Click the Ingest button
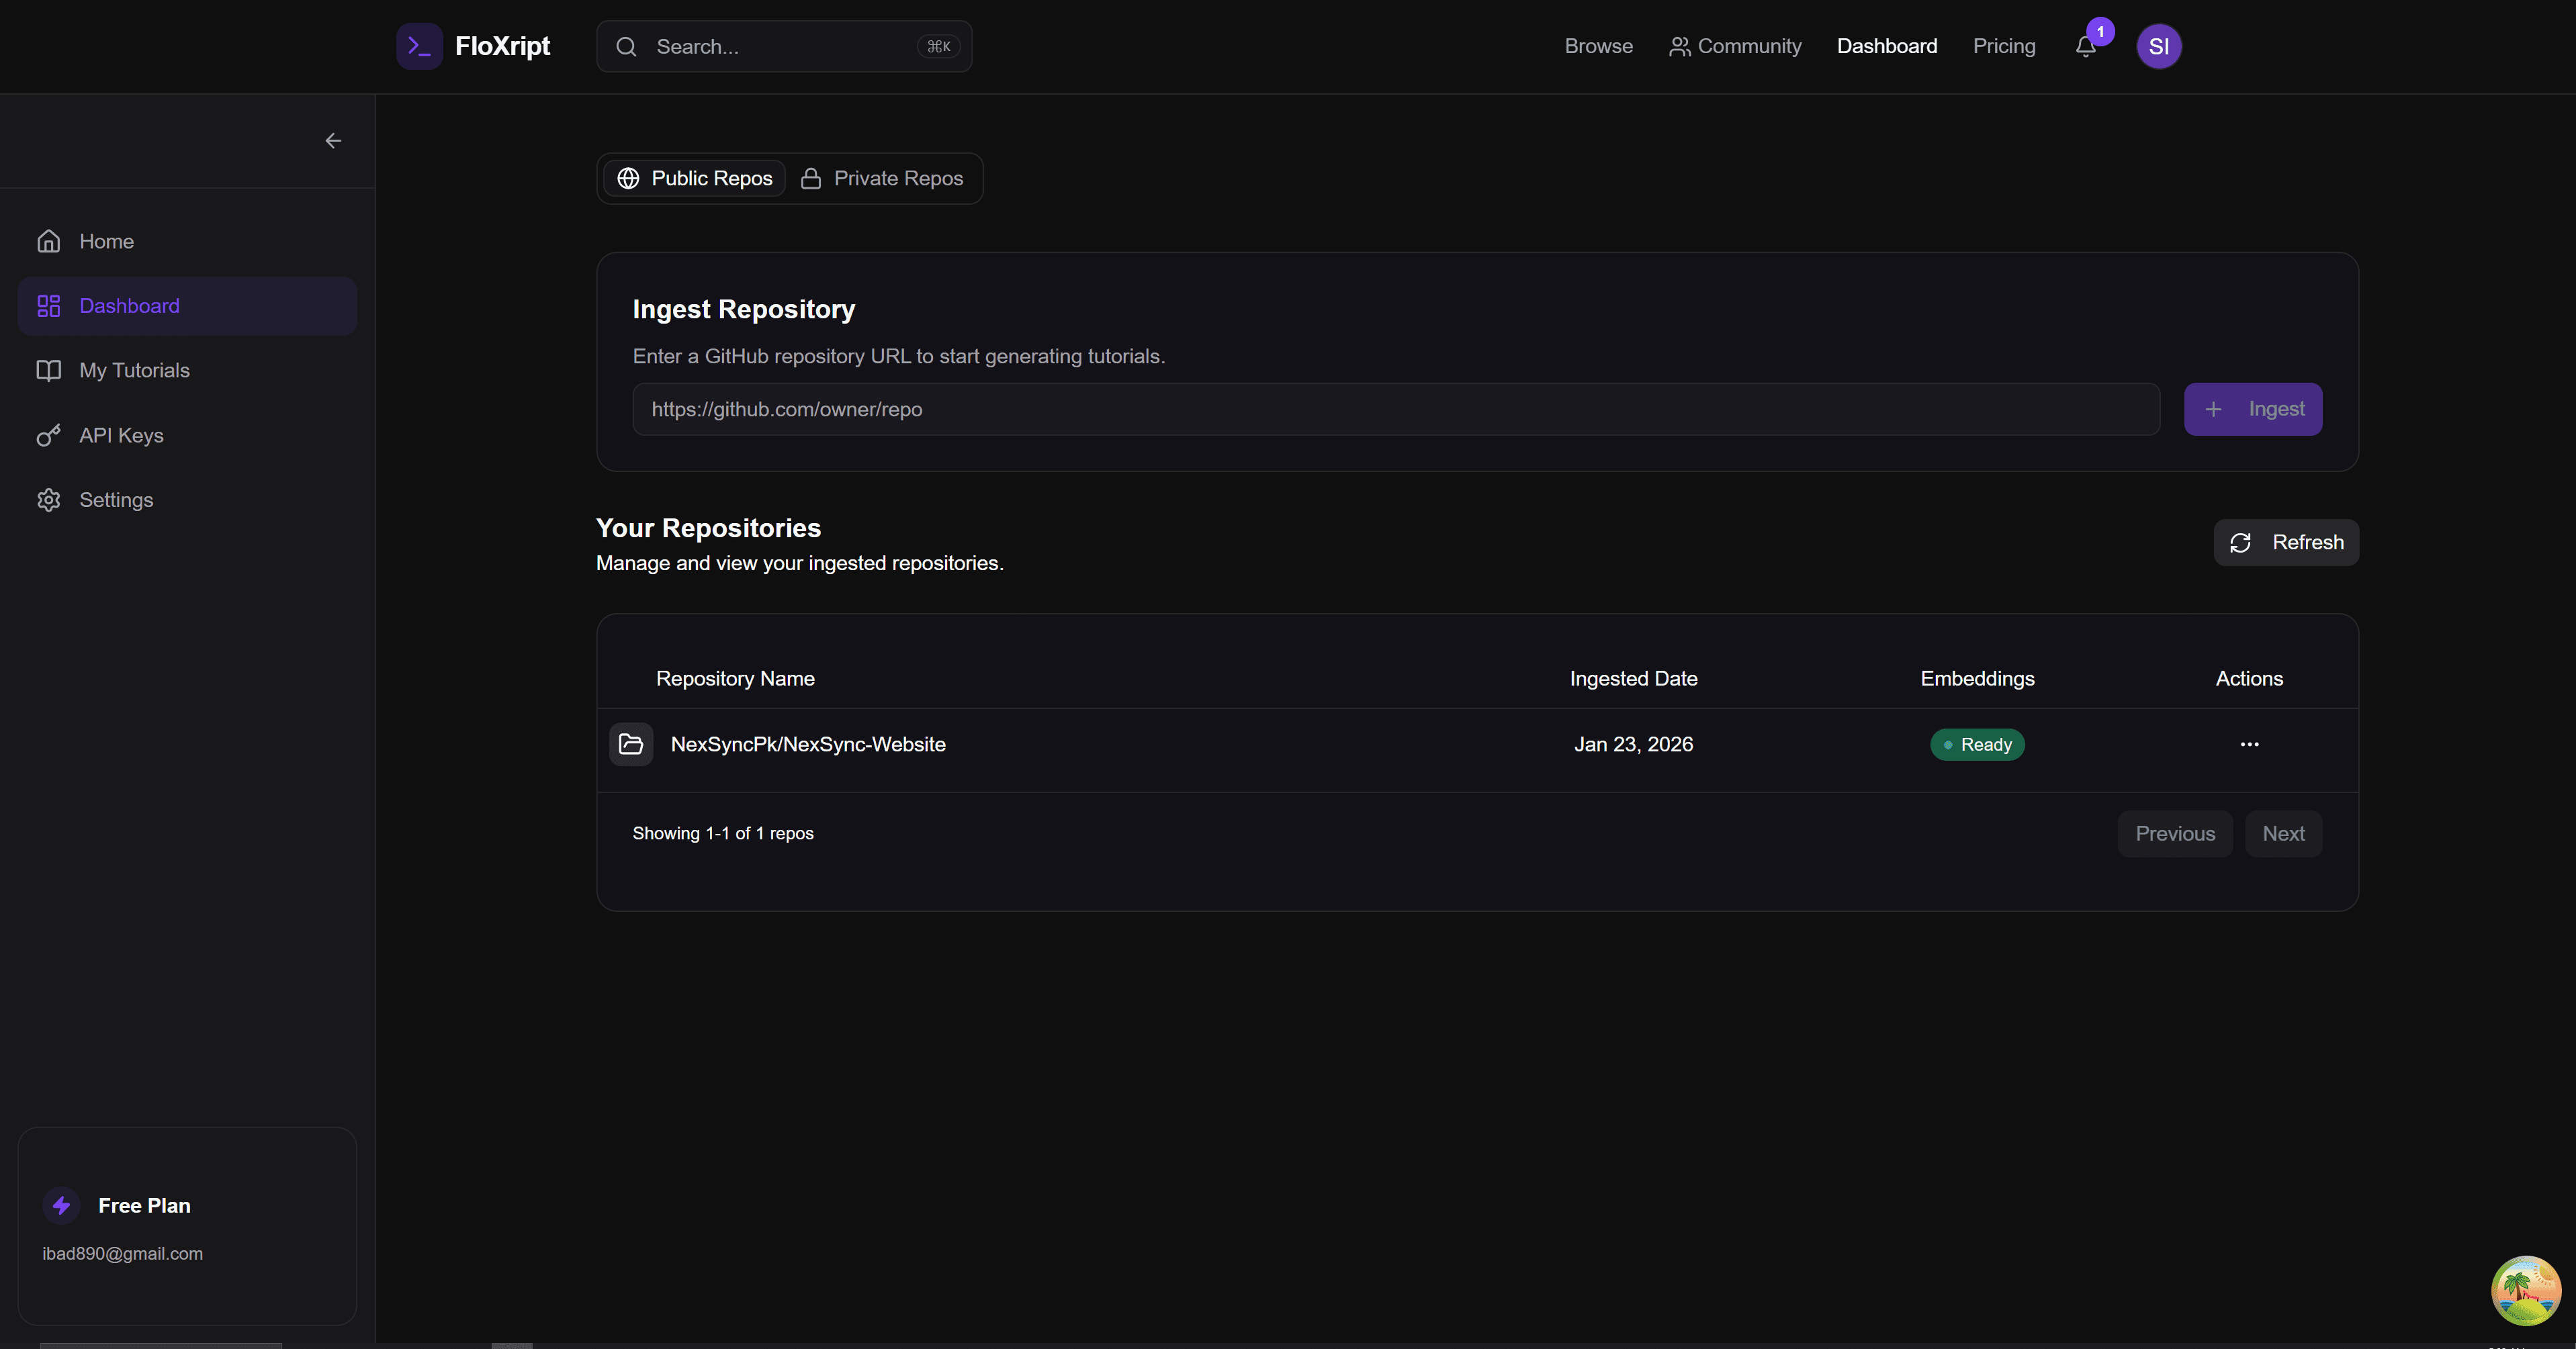This screenshot has width=2576, height=1349. [x=2252, y=409]
